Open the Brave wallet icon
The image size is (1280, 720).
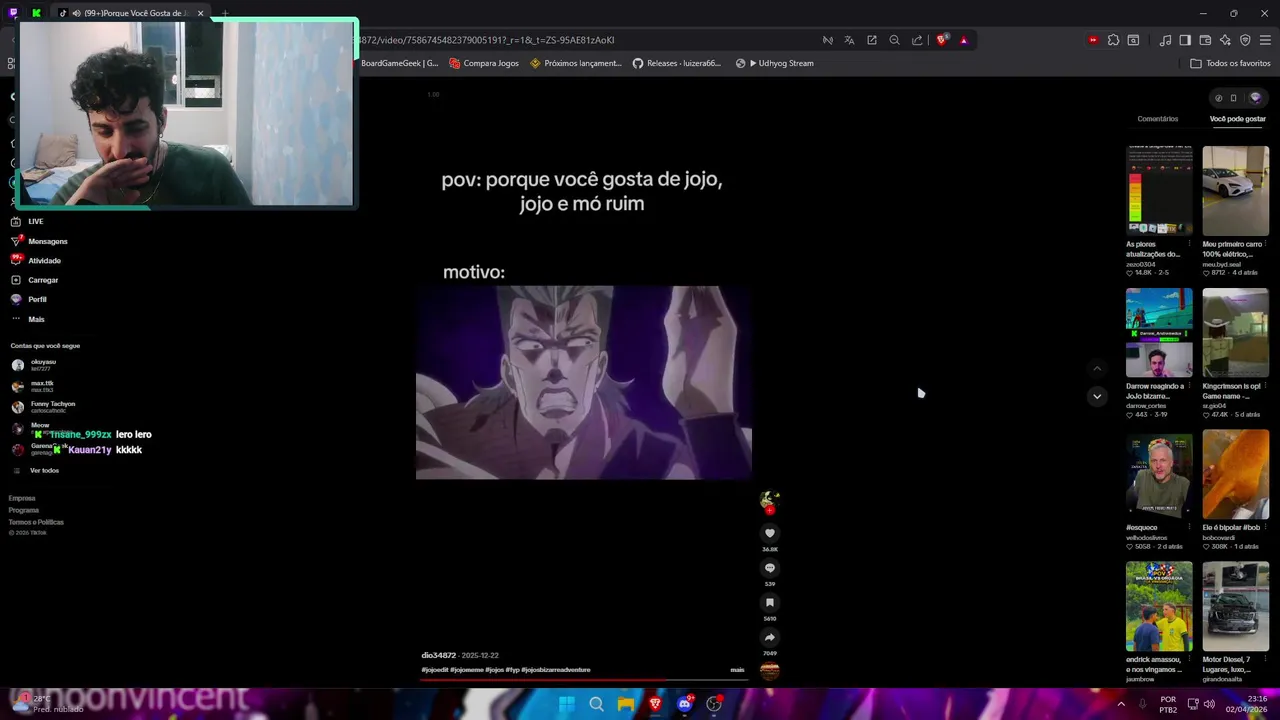point(1205,40)
